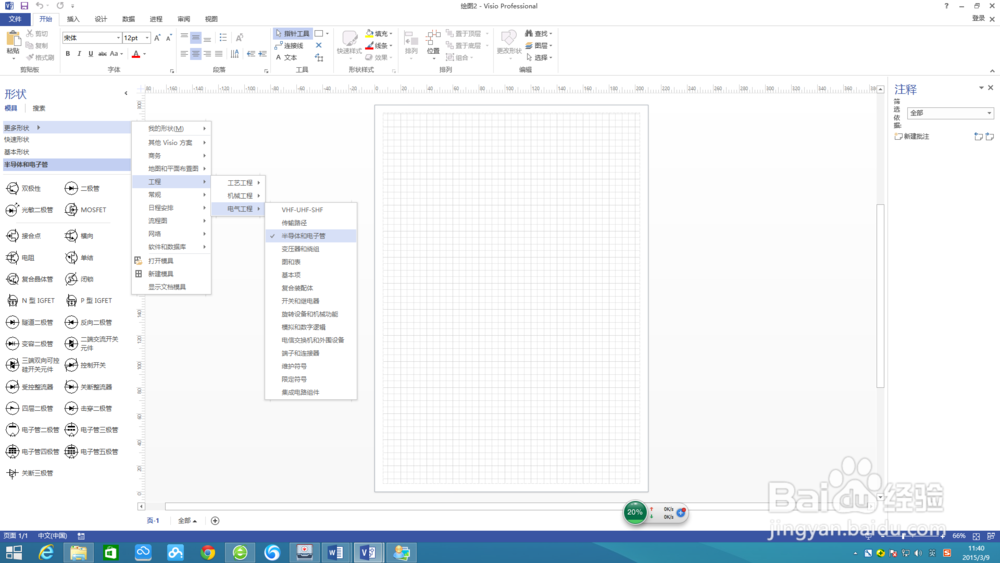This screenshot has width=1000, height=563.
Task: Enable the 变压器和绕组 stencil
Action: coord(311,249)
